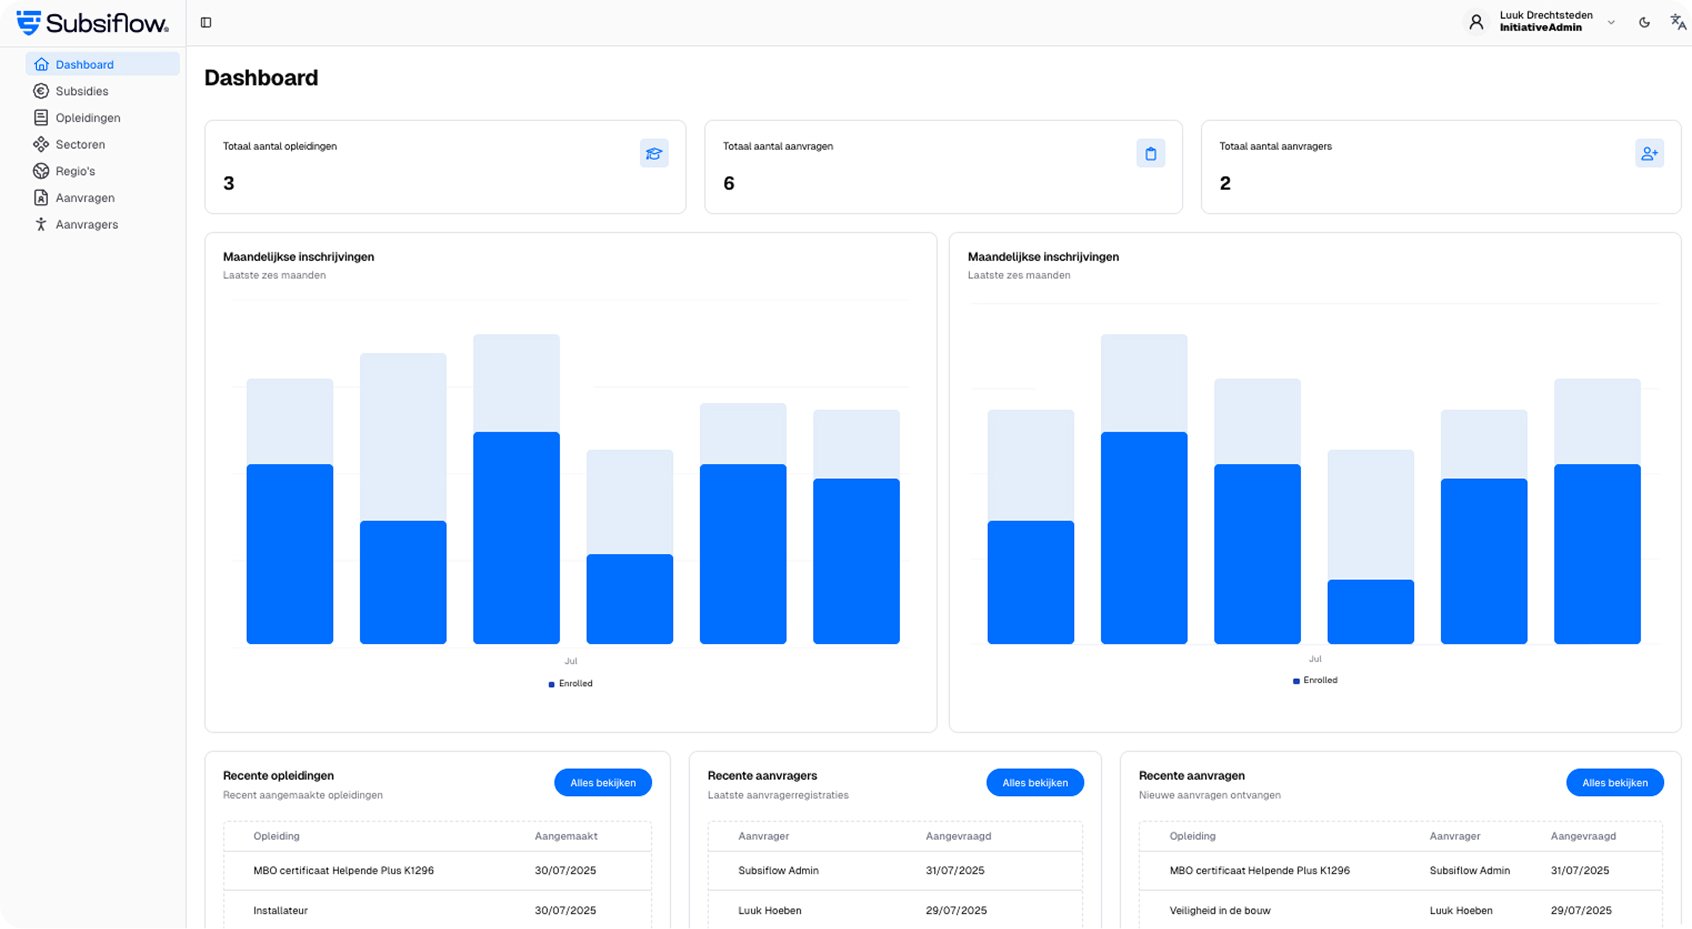Expand the Luuk Drechtsteden account dropdown
Screen dimensions: 1692x929
(x=1611, y=21)
